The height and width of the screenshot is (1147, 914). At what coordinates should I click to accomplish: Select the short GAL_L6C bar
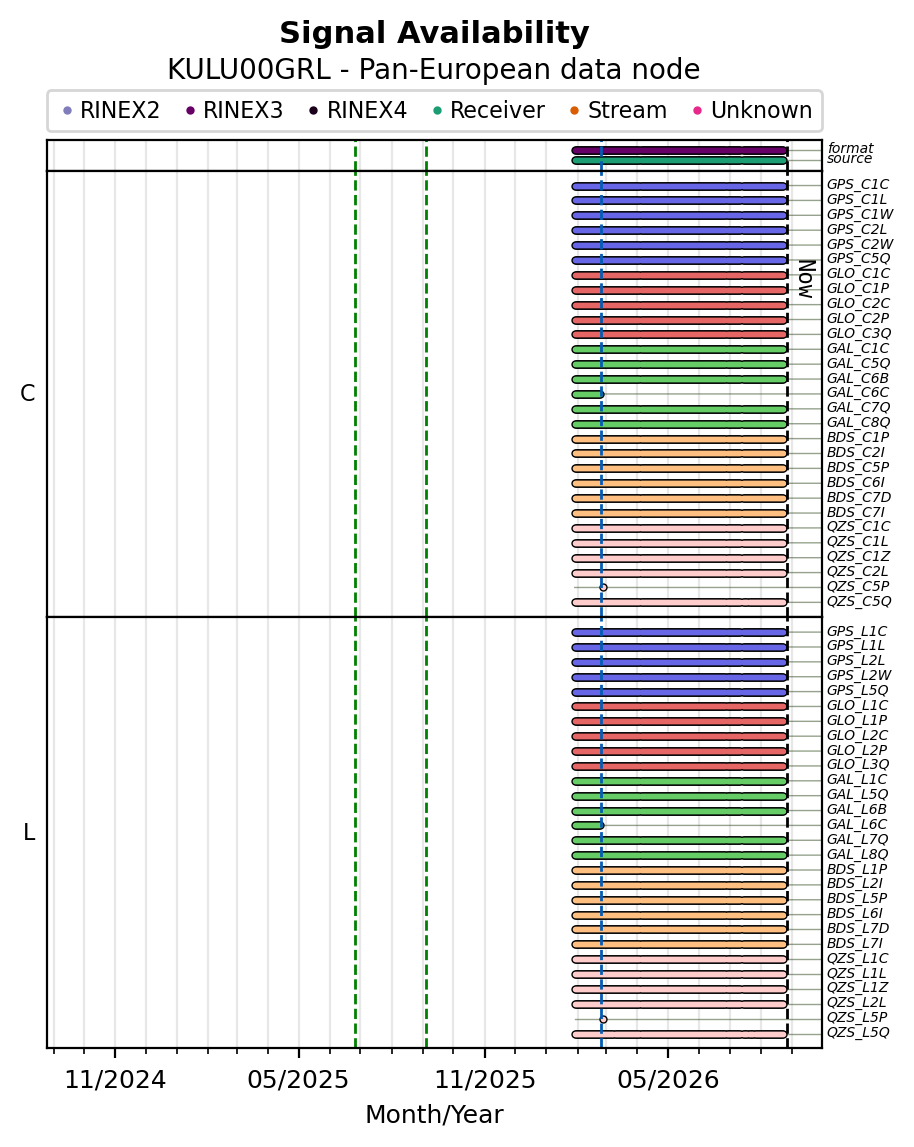tap(588, 825)
